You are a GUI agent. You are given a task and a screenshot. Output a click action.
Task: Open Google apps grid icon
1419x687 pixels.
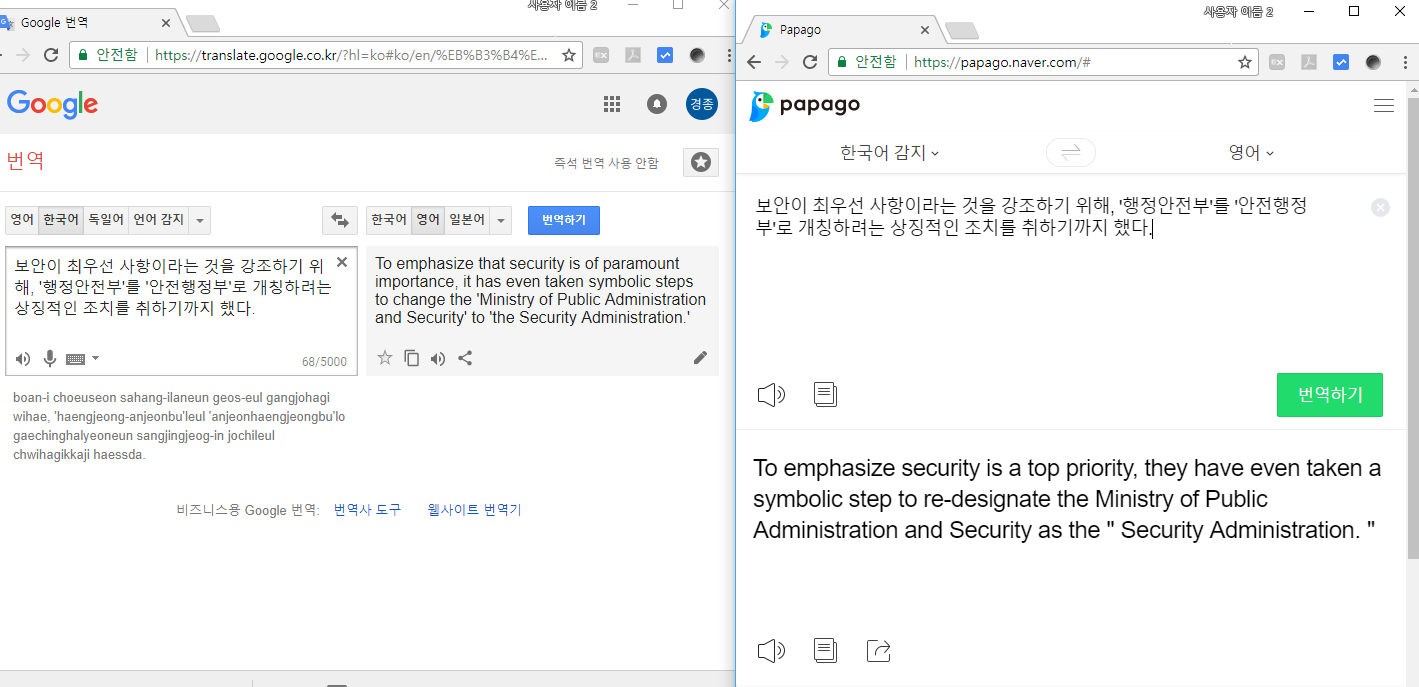pyautogui.click(x=612, y=104)
